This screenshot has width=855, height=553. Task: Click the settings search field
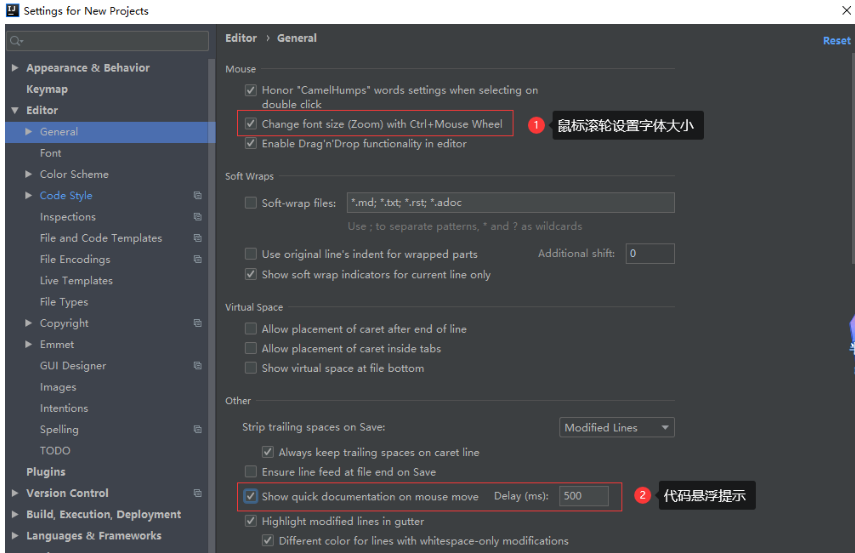tap(107, 41)
